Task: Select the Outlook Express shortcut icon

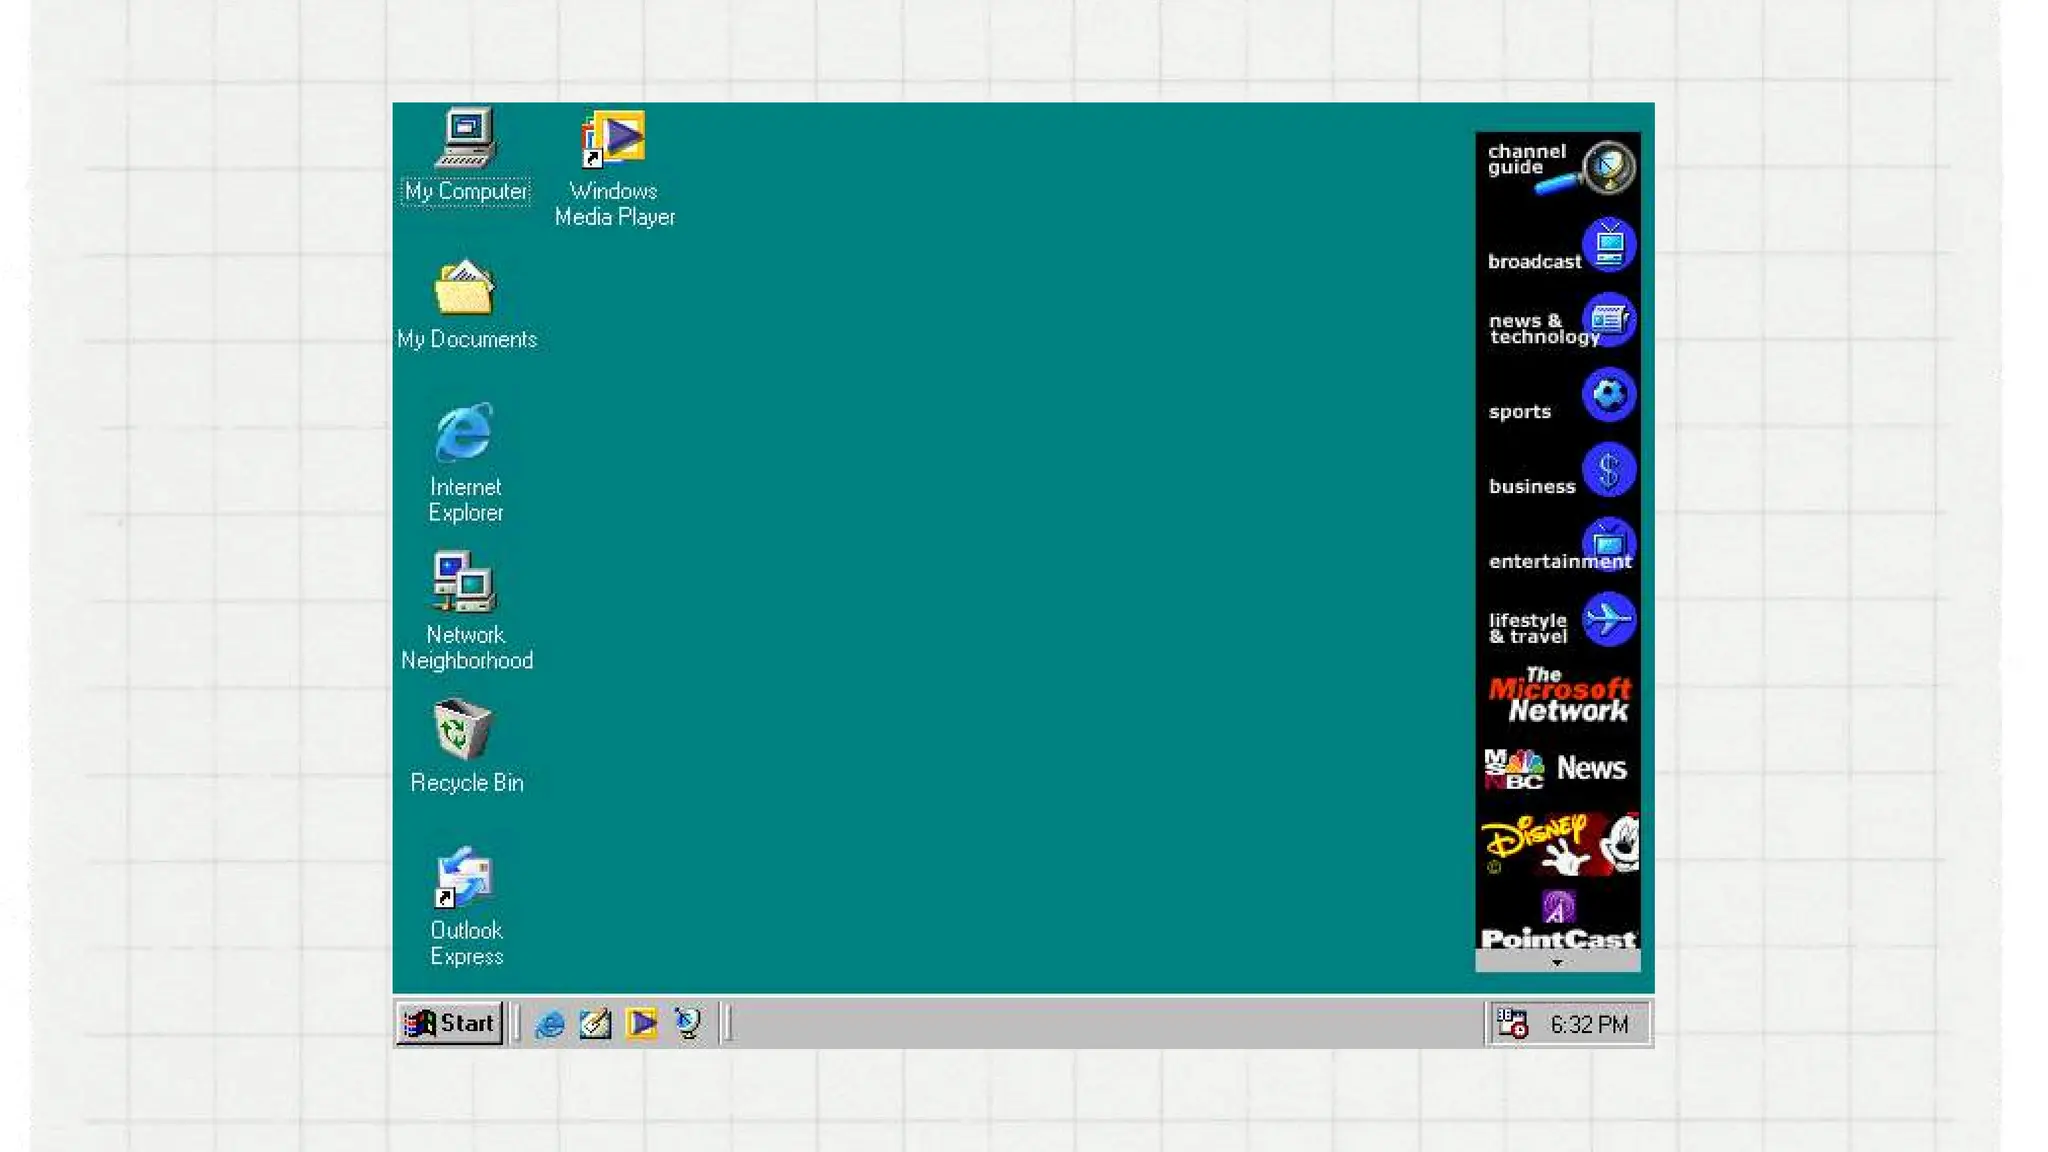Action: pos(466,878)
